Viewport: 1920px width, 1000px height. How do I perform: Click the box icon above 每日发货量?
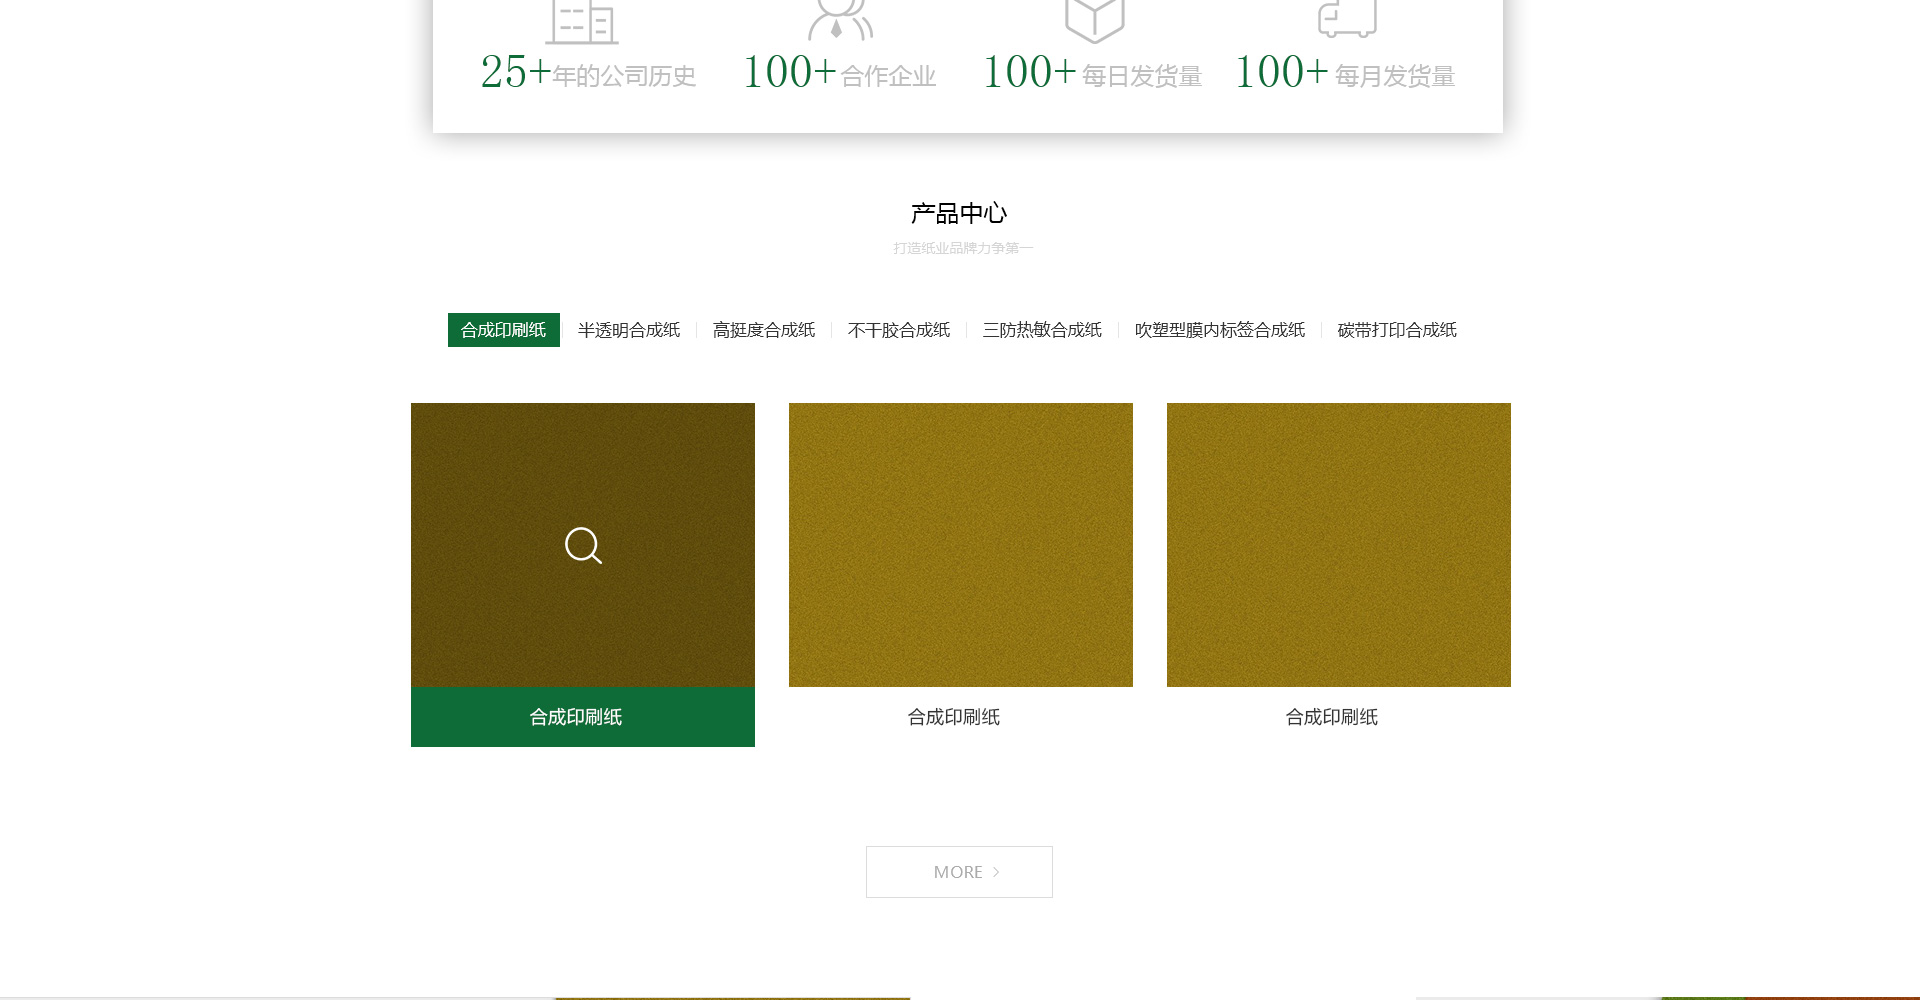coord(1094,20)
